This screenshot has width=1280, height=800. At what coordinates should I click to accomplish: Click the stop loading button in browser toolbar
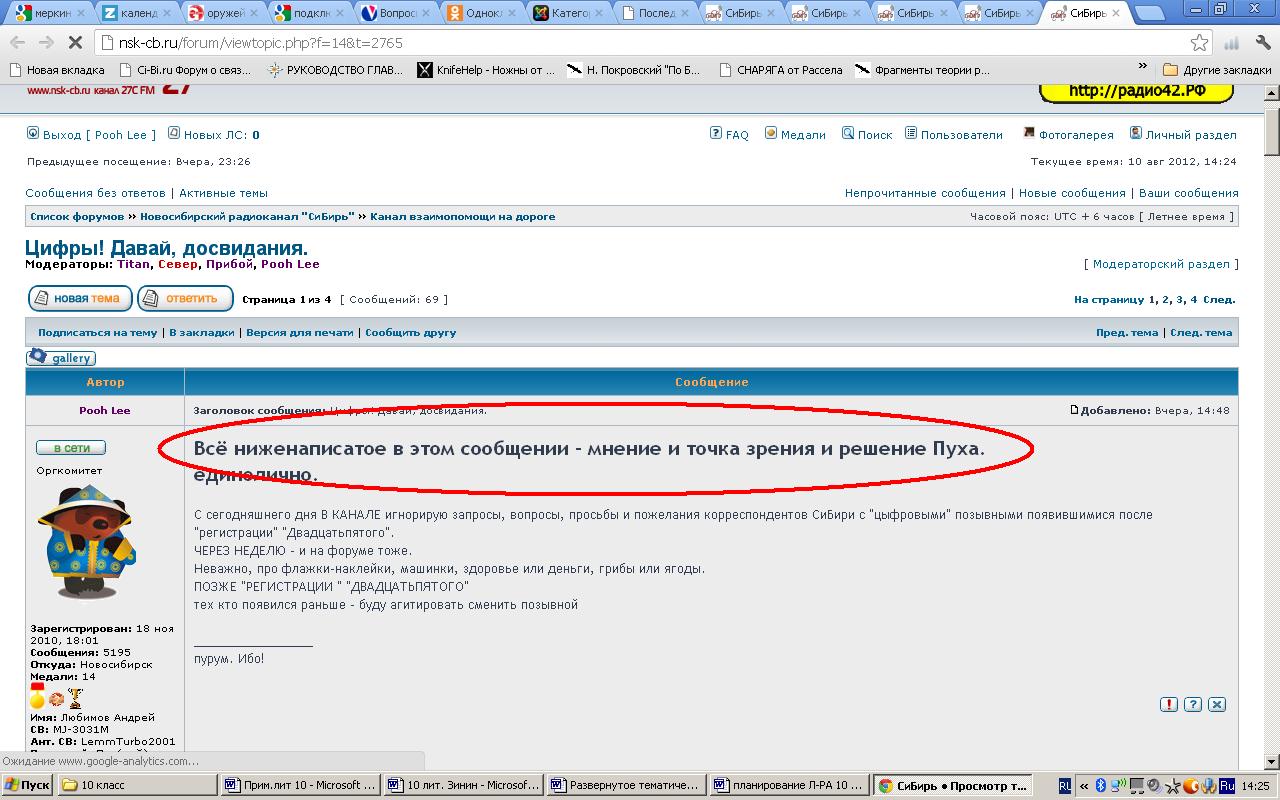(x=75, y=43)
